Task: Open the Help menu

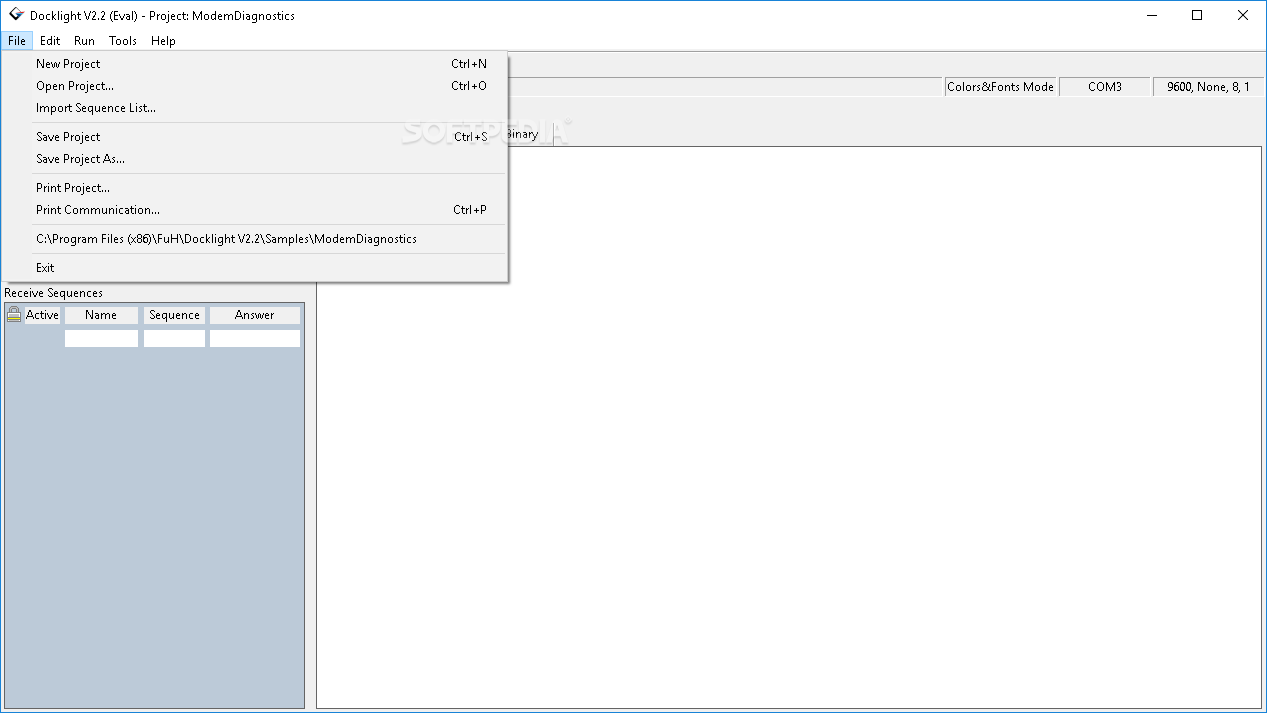Action: coord(163,41)
